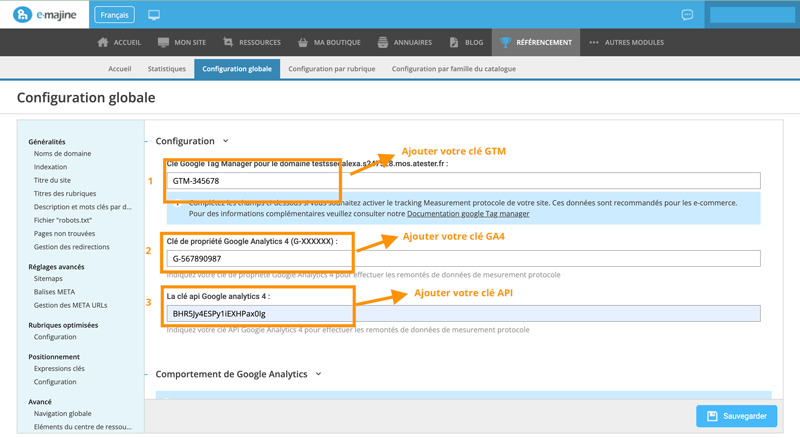800x438 pixels.
Task: Open the Mon Site menu
Action: pyautogui.click(x=182, y=42)
